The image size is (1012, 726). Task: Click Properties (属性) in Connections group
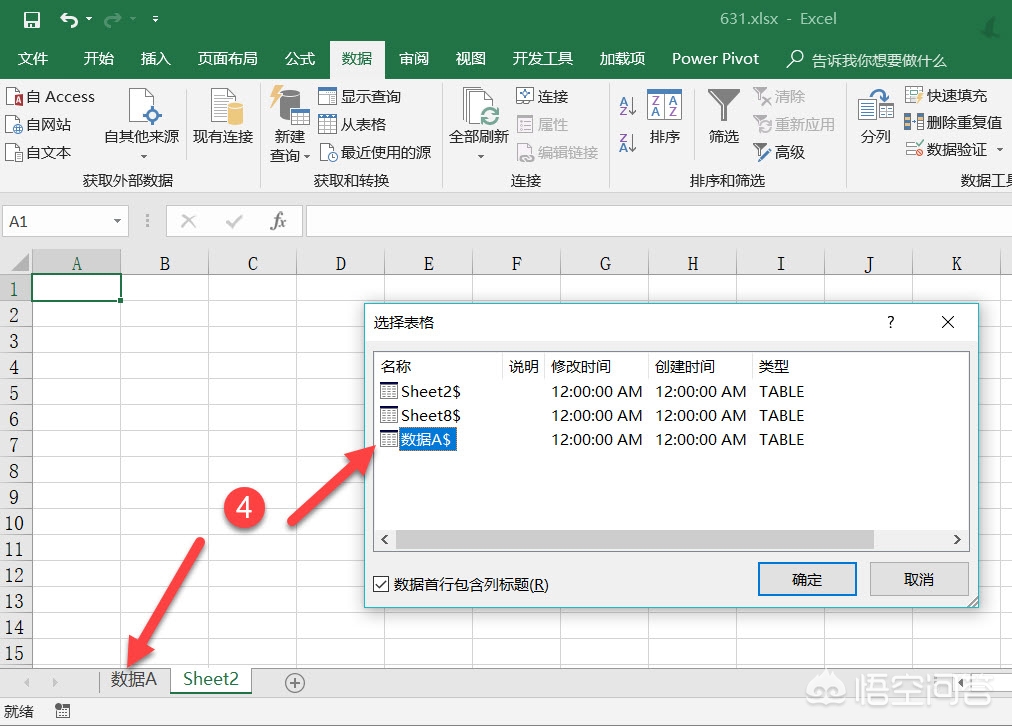(x=542, y=125)
